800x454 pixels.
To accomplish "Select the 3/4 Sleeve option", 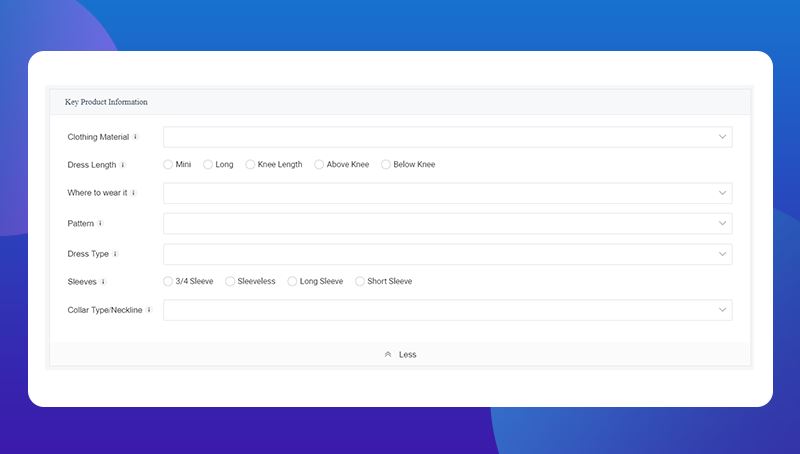I will pyautogui.click(x=168, y=281).
